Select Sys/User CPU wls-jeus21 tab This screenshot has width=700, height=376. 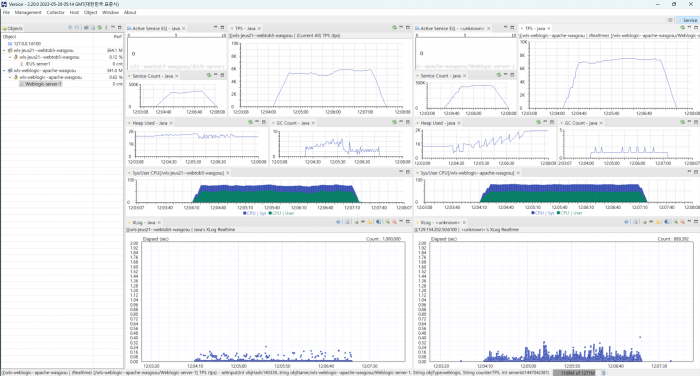tap(178, 173)
